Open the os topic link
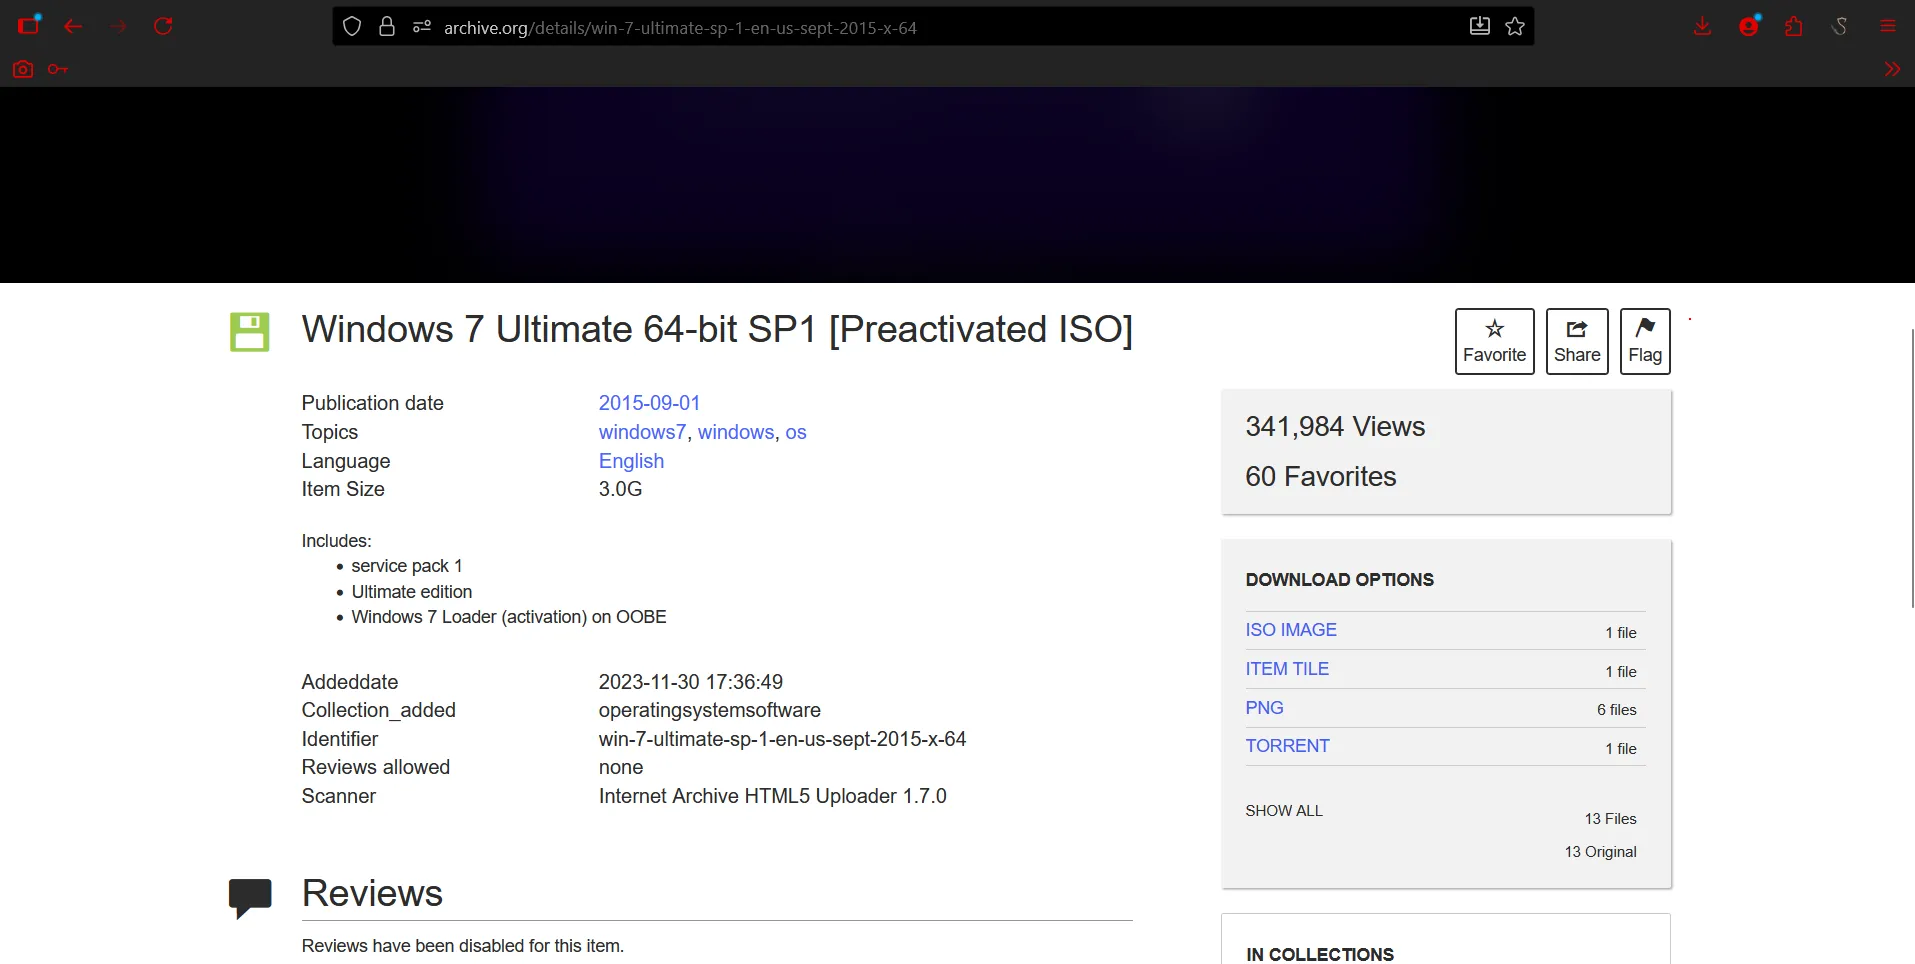 click(x=796, y=432)
